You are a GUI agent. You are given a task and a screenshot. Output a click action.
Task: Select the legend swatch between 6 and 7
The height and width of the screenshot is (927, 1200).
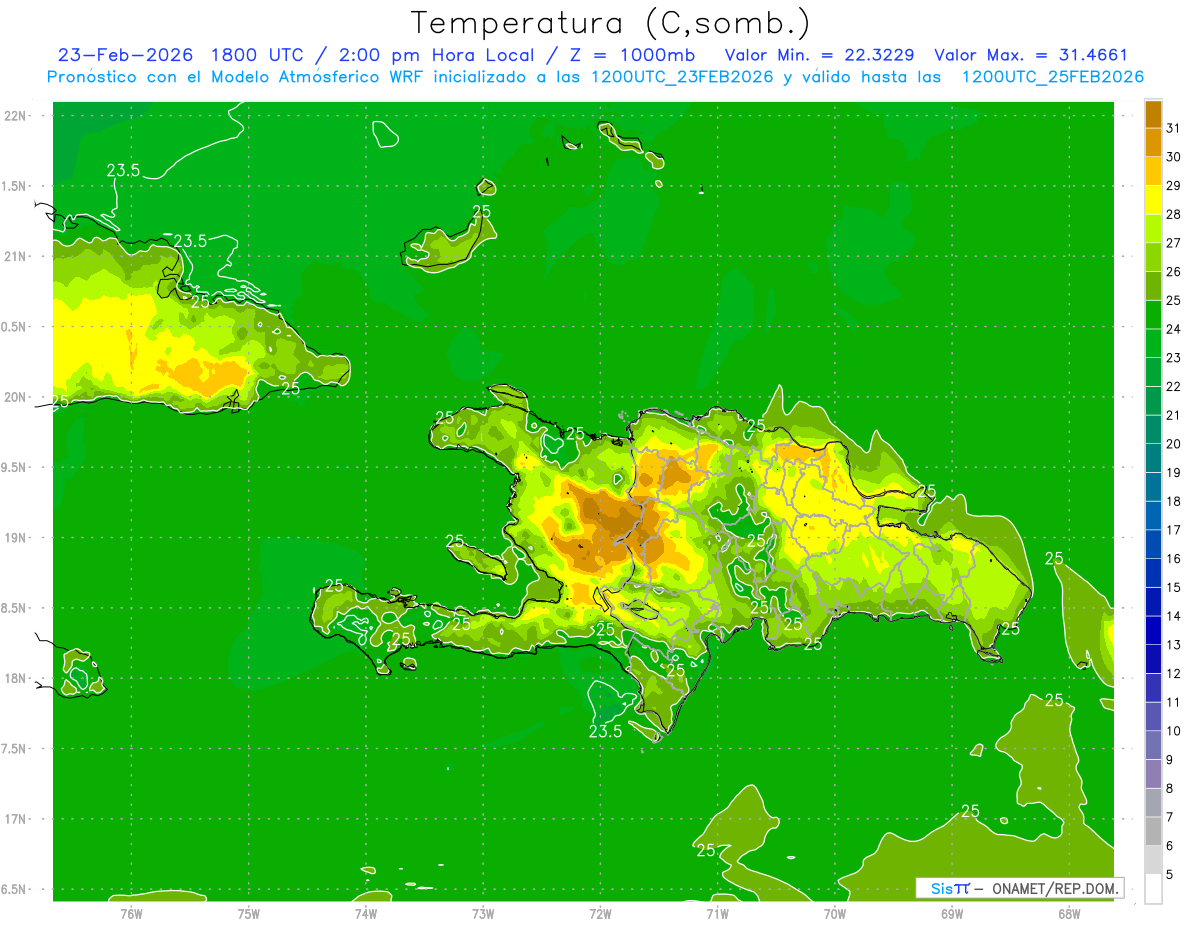[x=1153, y=832]
